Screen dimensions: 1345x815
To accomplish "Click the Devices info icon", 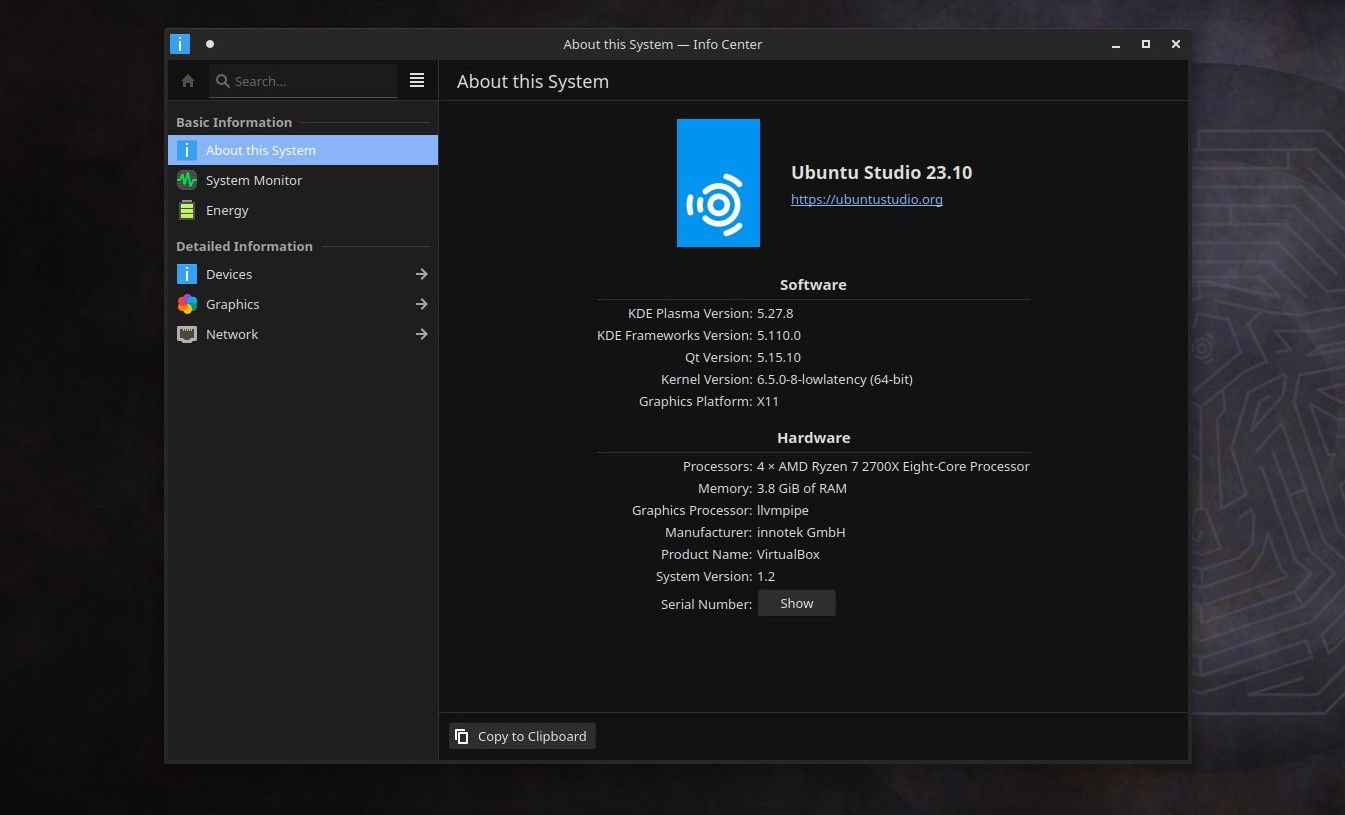I will click(187, 274).
